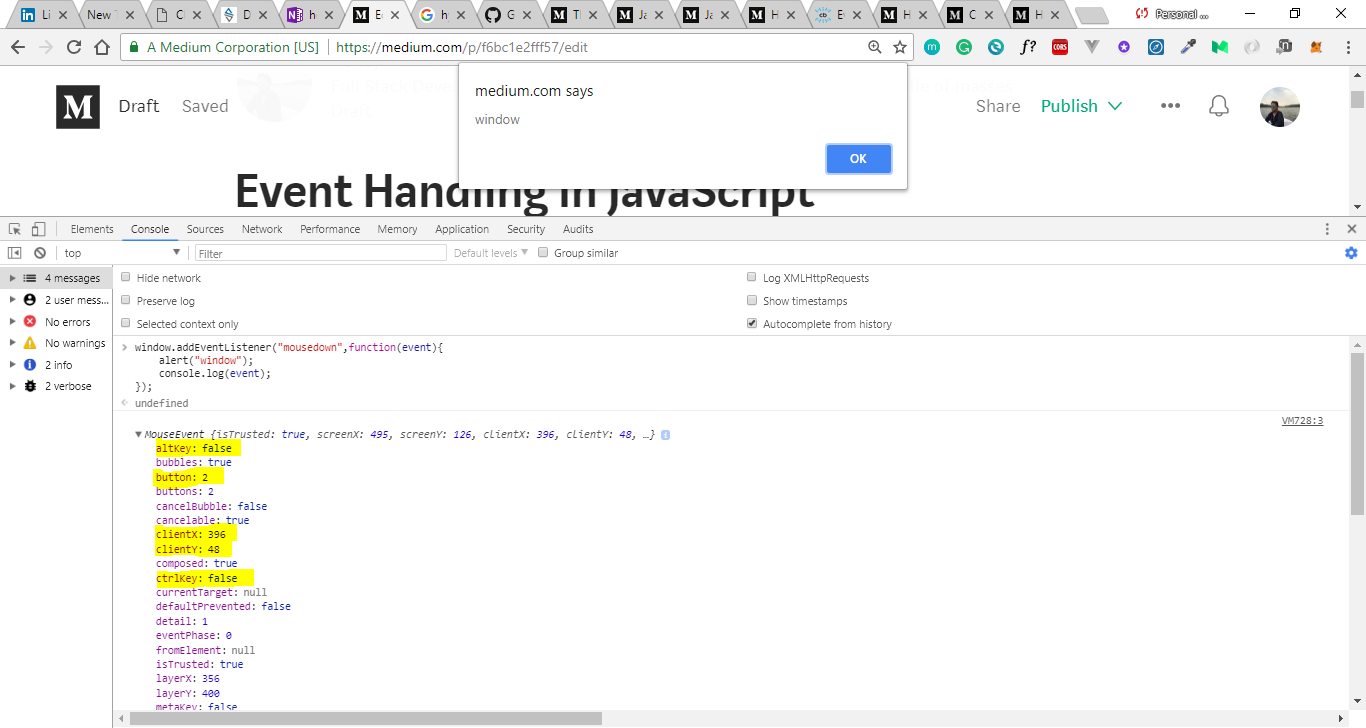1366x728 pixels.
Task: Open the Publish dropdown
Action: [x=1082, y=106]
